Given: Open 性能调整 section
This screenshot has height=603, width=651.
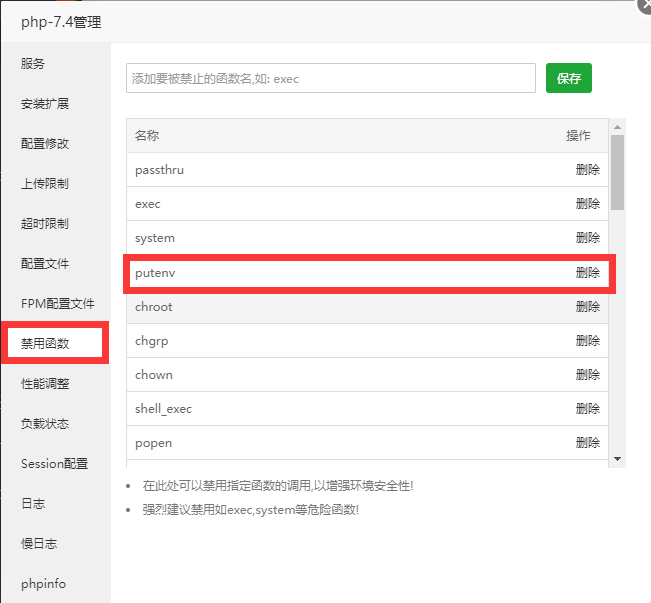Looking at the screenshot, I should 45,384.
